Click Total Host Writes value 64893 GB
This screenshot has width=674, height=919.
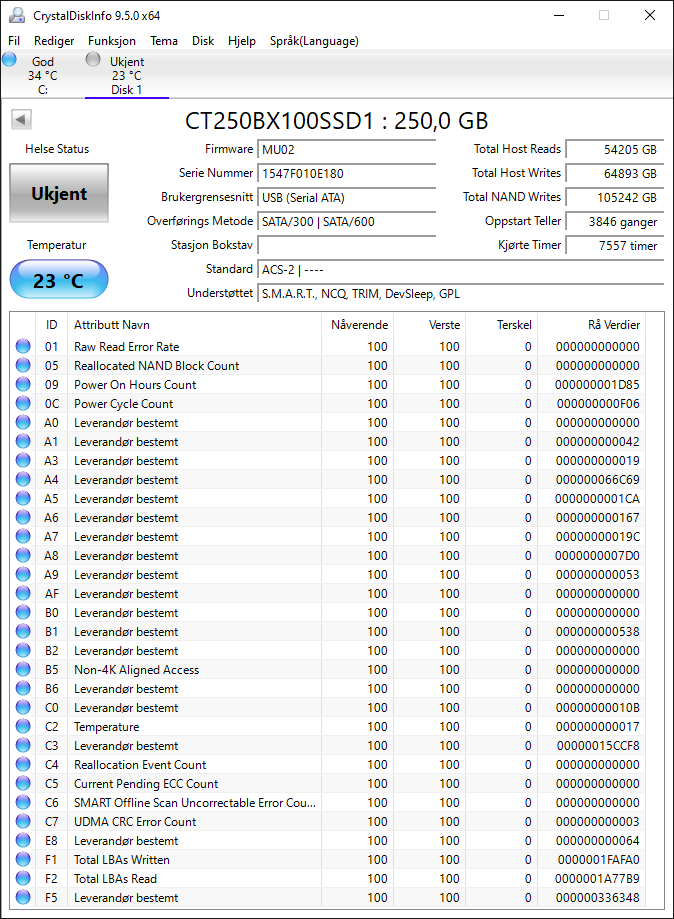[x=615, y=173]
